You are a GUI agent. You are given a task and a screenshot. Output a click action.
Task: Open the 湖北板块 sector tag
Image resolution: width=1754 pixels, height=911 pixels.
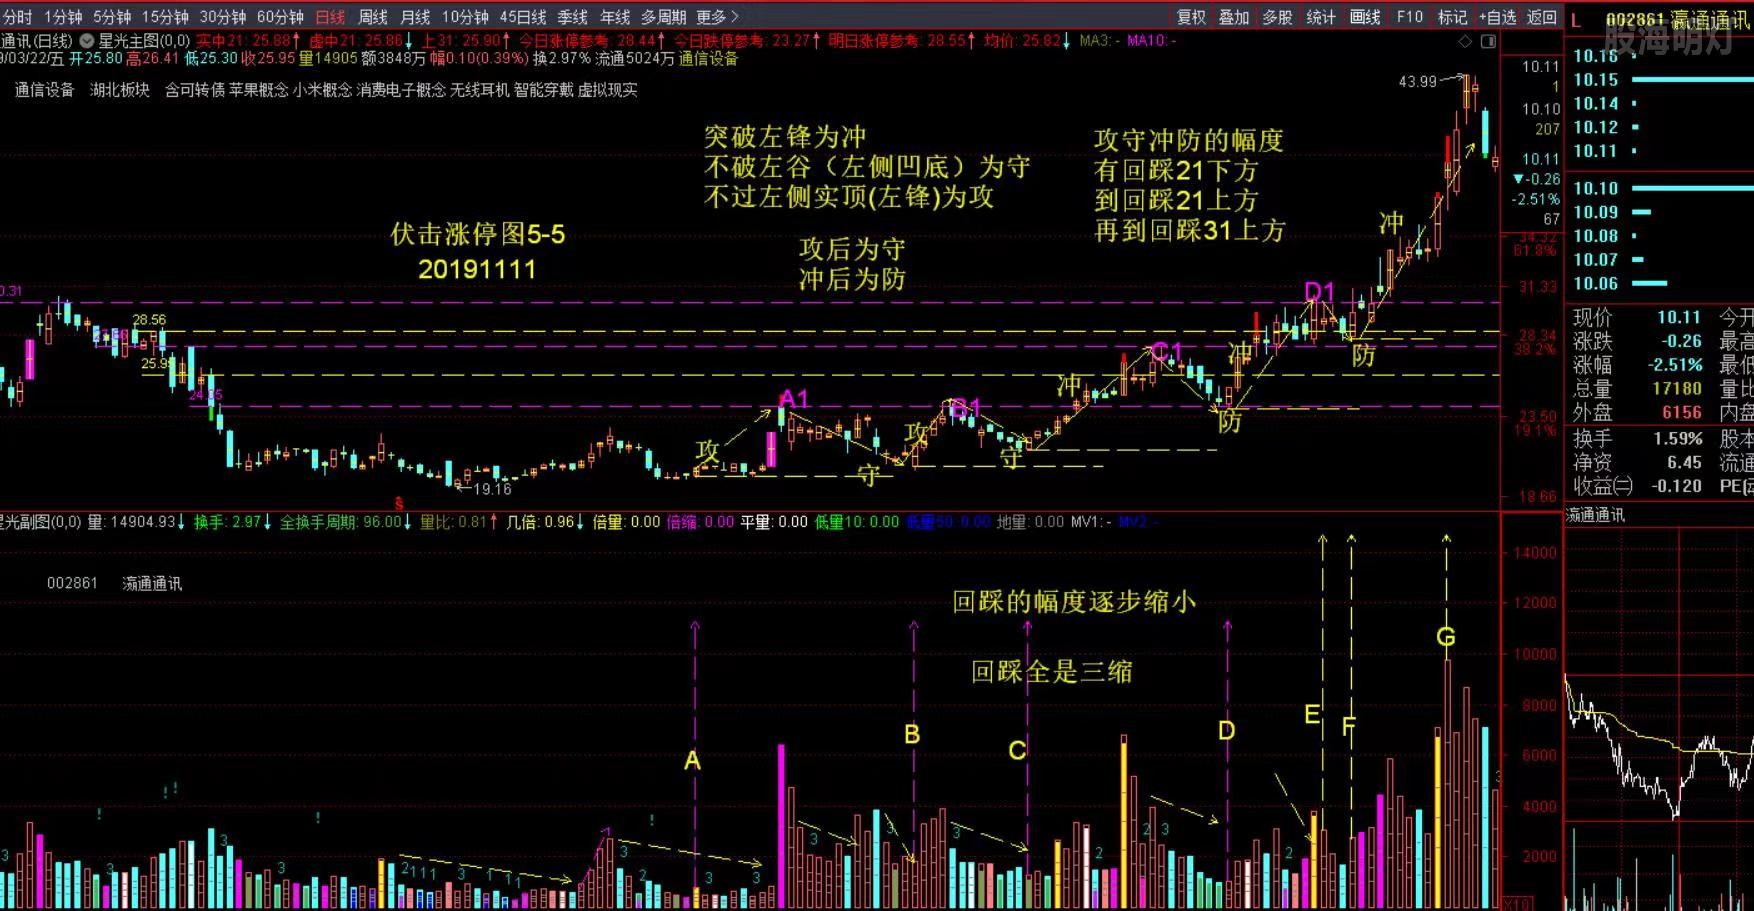(119, 90)
